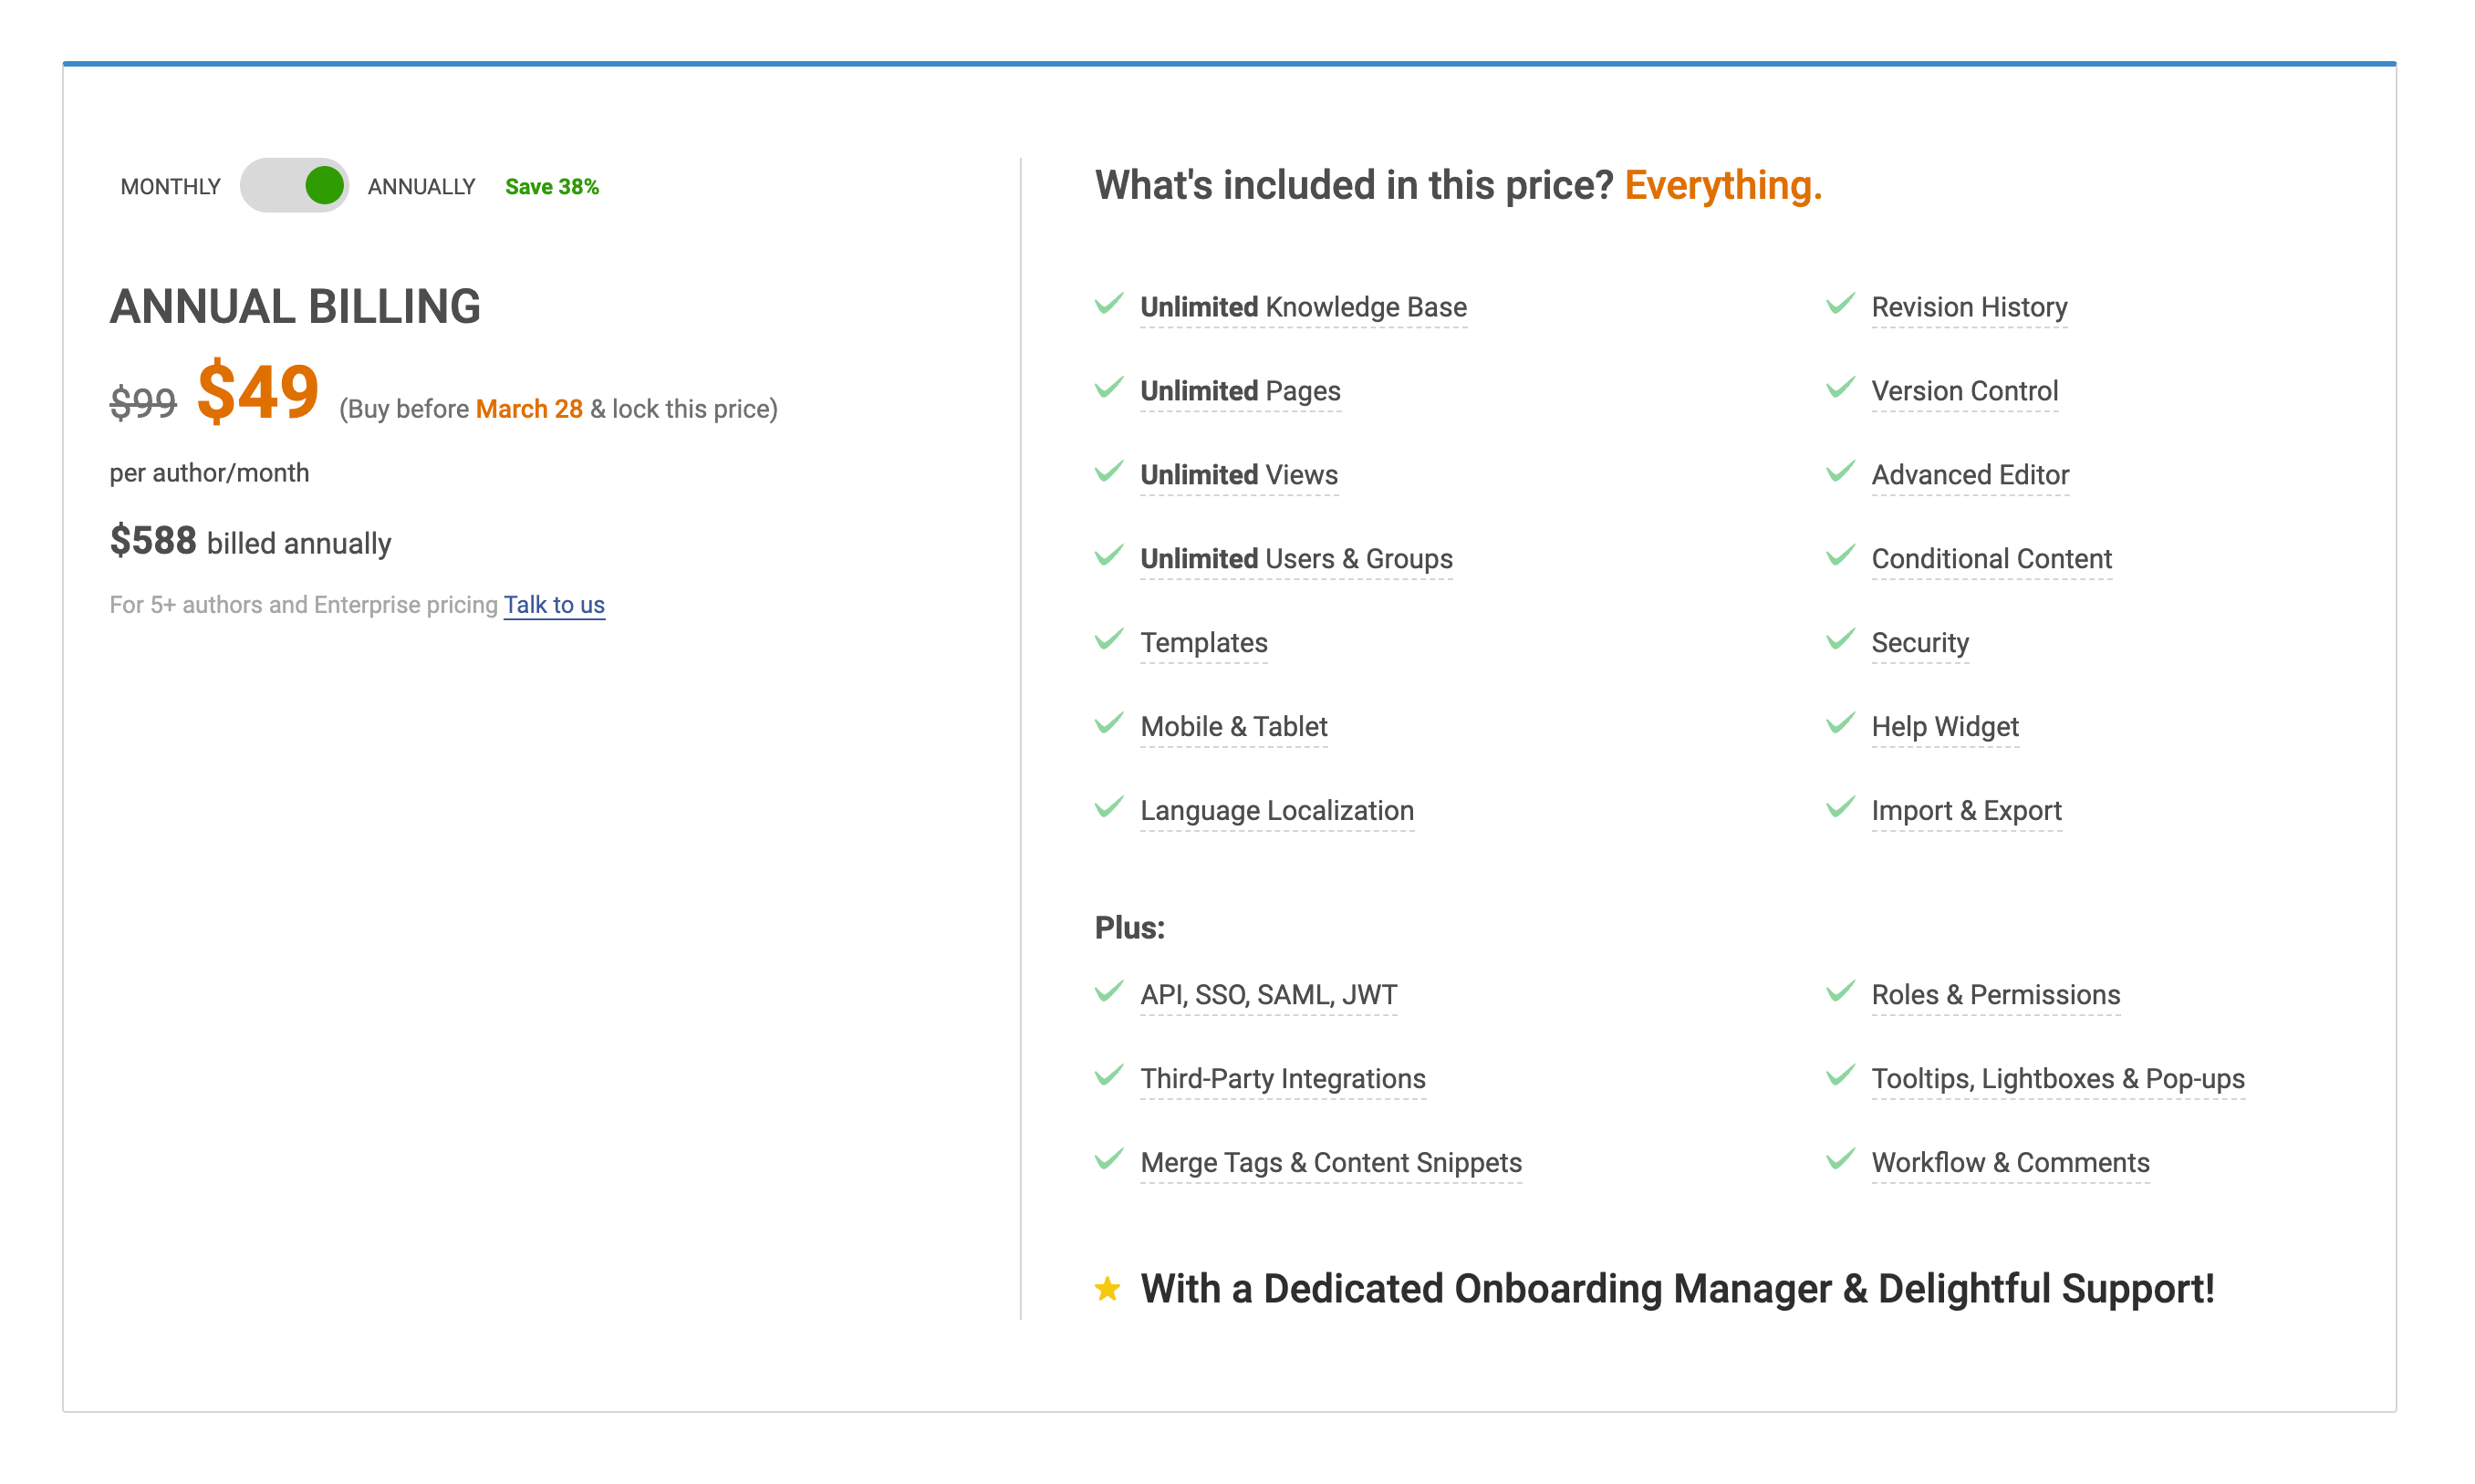Click Advanced Editor feature

[1970, 475]
